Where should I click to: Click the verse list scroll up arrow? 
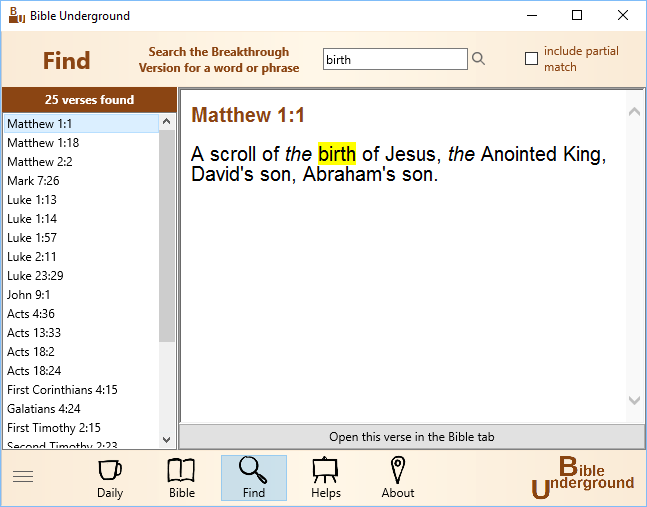coord(167,121)
